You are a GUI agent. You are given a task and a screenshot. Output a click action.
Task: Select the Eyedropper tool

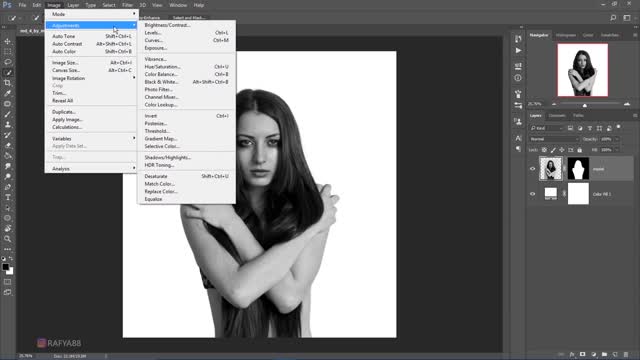[x=7, y=93]
